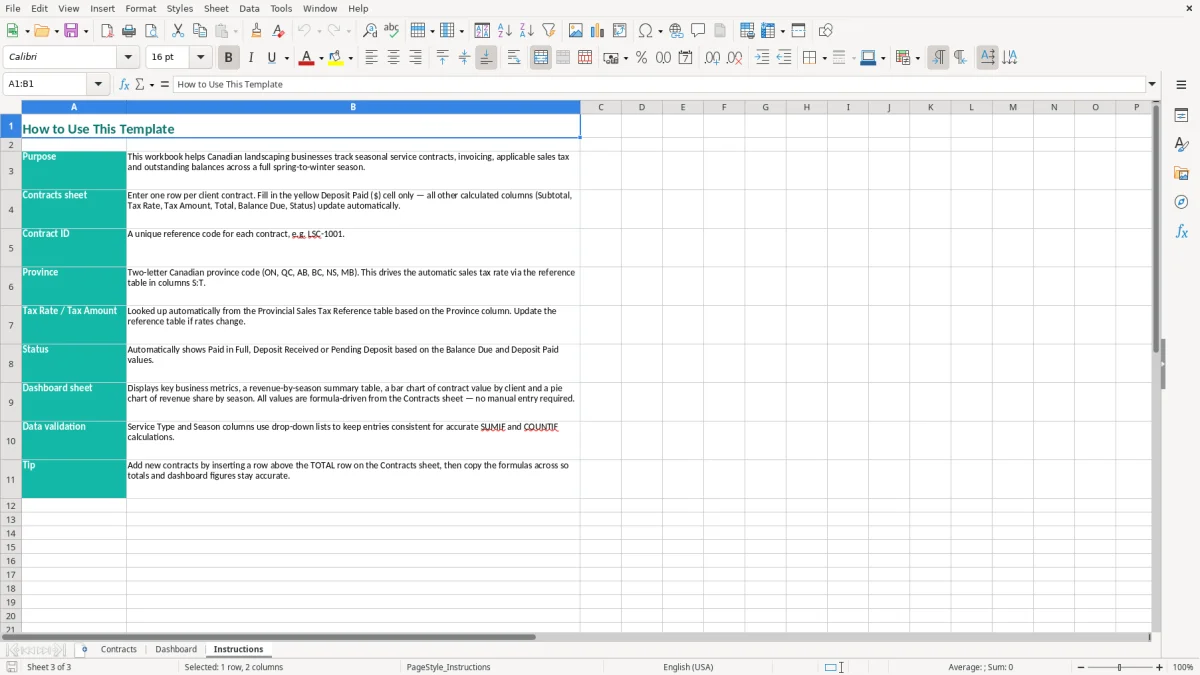Viewport: 1200px width, 675px height.
Task: Click zoom percentage 100% in status bar
Action: (1183, 667)
